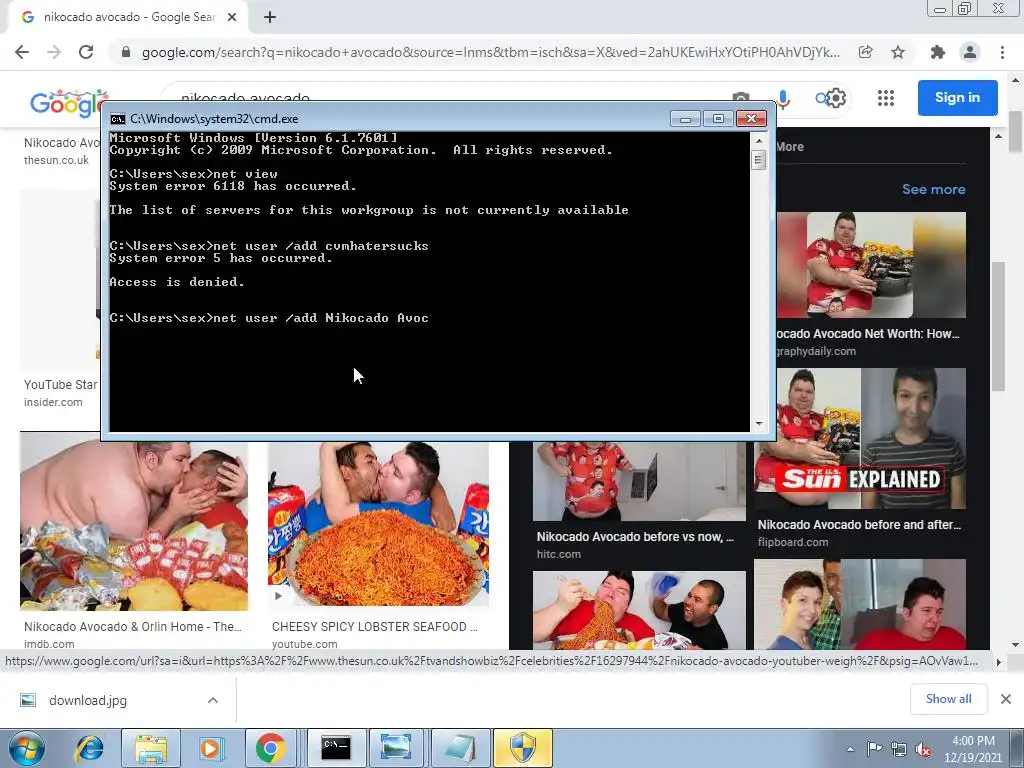1024x768 pixels.
Task: Click the status bar scroll right arrow
Action: (998, 662)
